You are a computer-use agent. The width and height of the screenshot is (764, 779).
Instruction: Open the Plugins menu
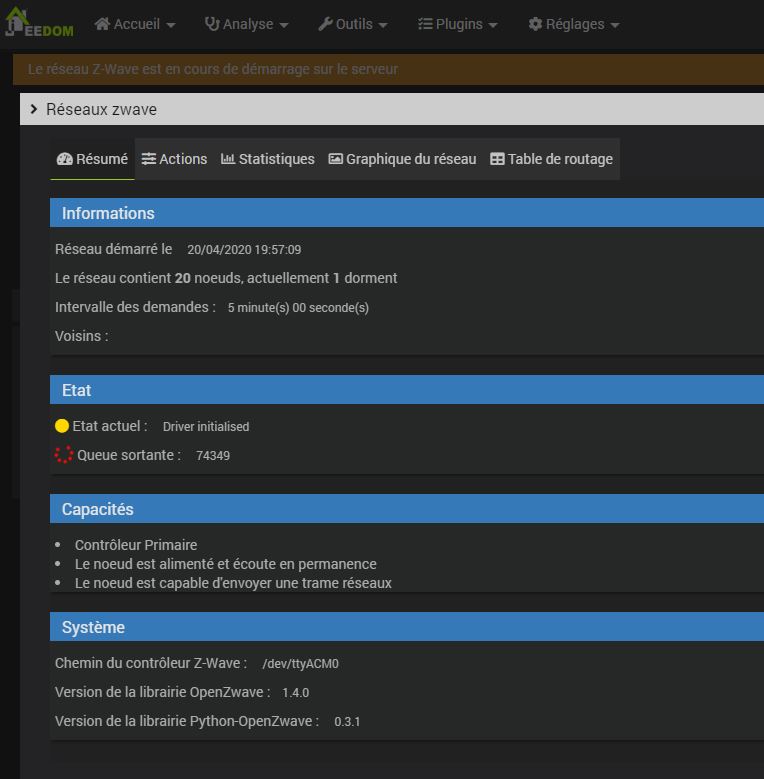click(x=458, y=24)
